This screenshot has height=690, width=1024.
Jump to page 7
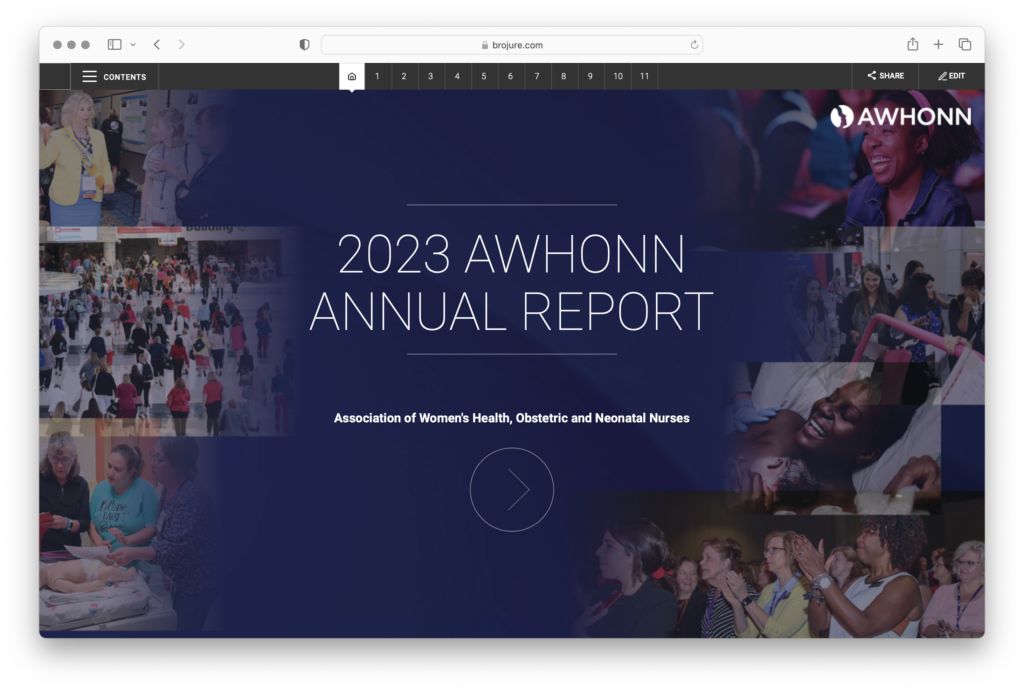point(537,76)
